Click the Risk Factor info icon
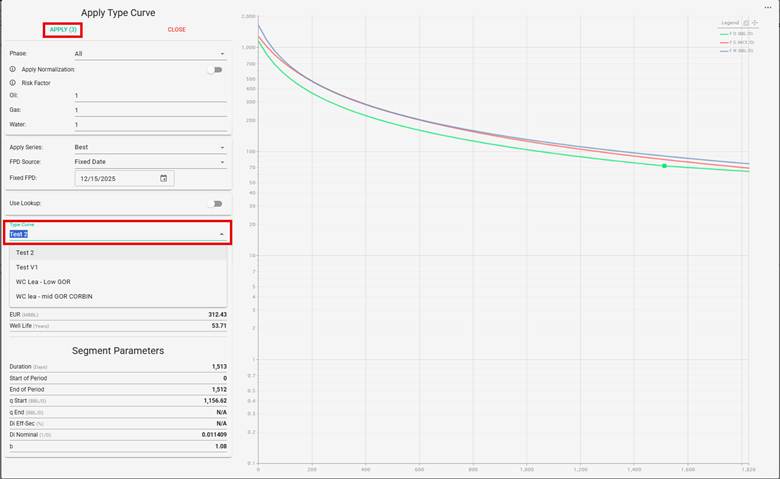 tap(13, 83)
